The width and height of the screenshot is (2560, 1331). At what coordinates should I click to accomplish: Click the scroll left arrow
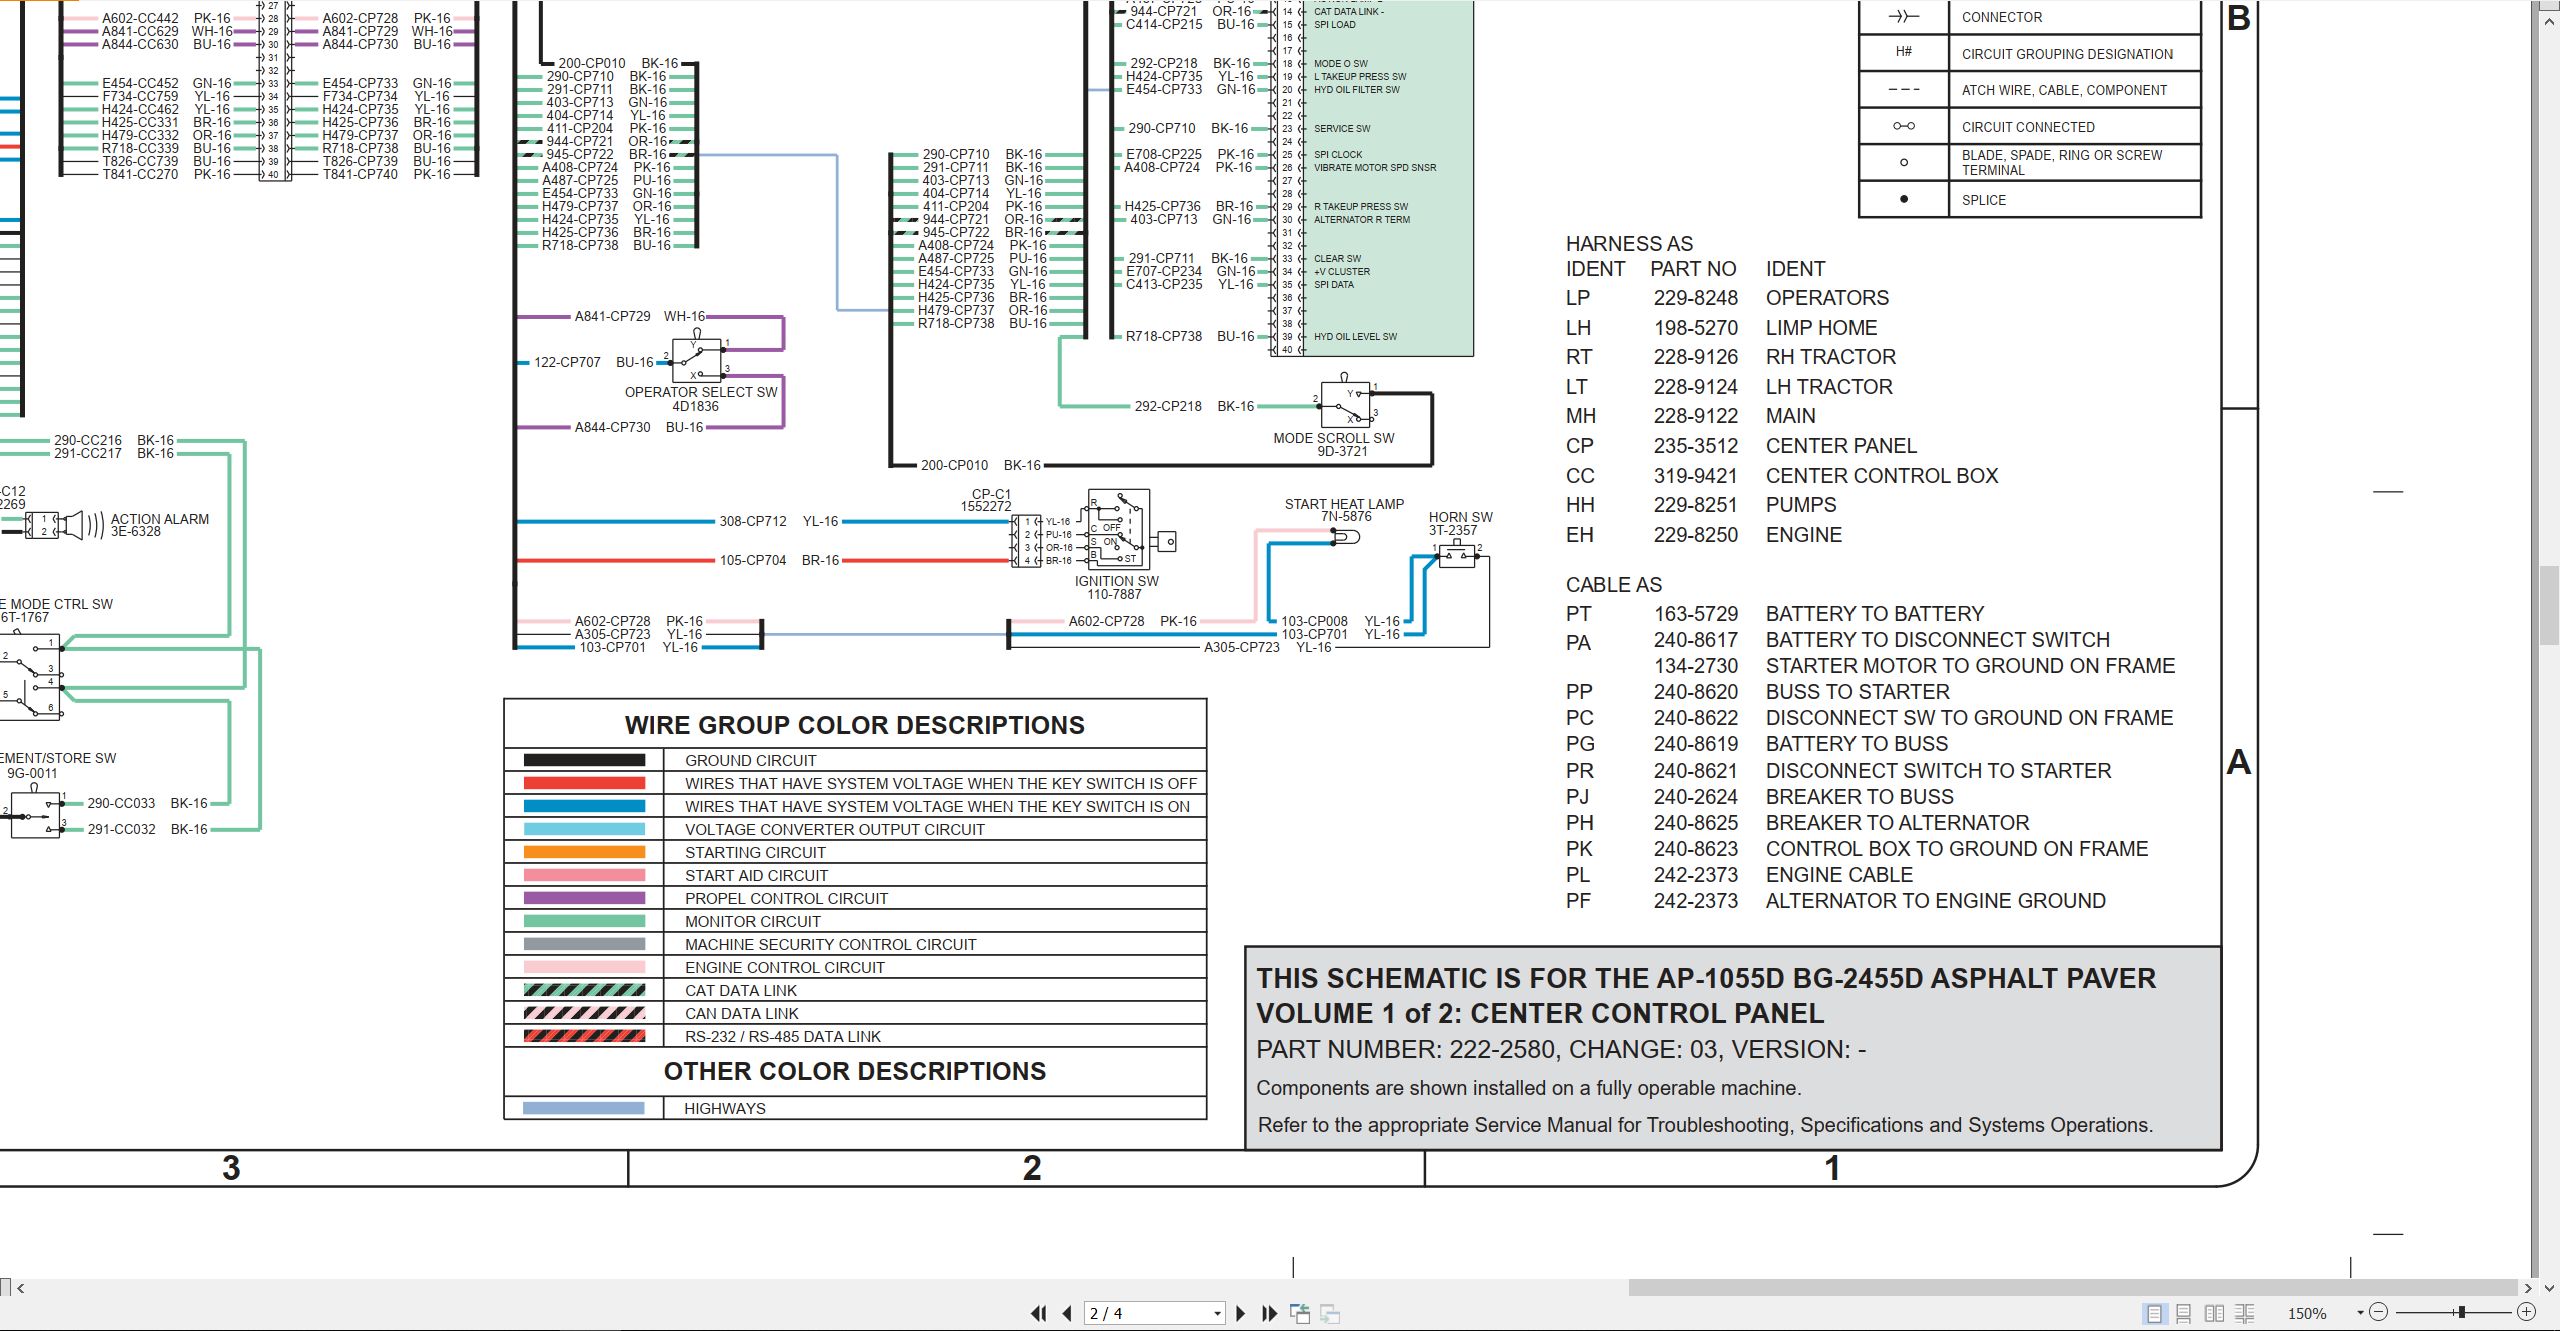[20, 1288]
